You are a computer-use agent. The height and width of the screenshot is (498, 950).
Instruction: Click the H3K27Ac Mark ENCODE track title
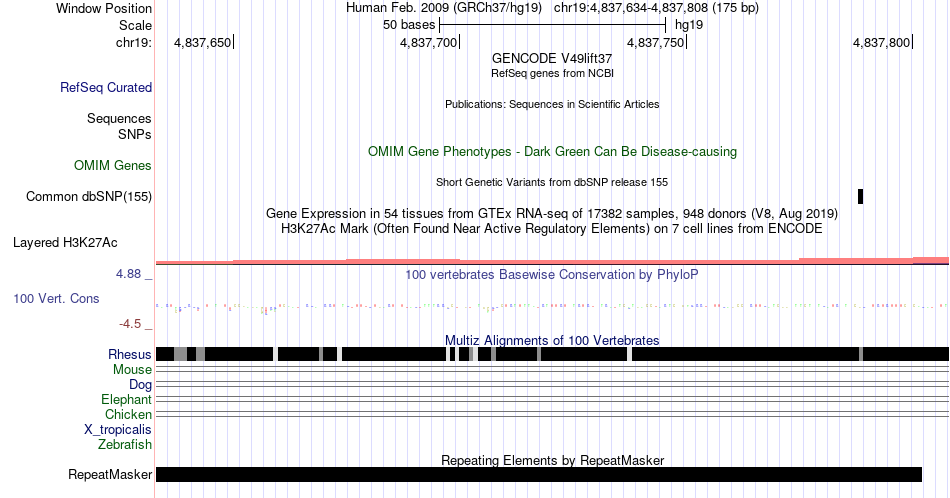click(552, 228)
